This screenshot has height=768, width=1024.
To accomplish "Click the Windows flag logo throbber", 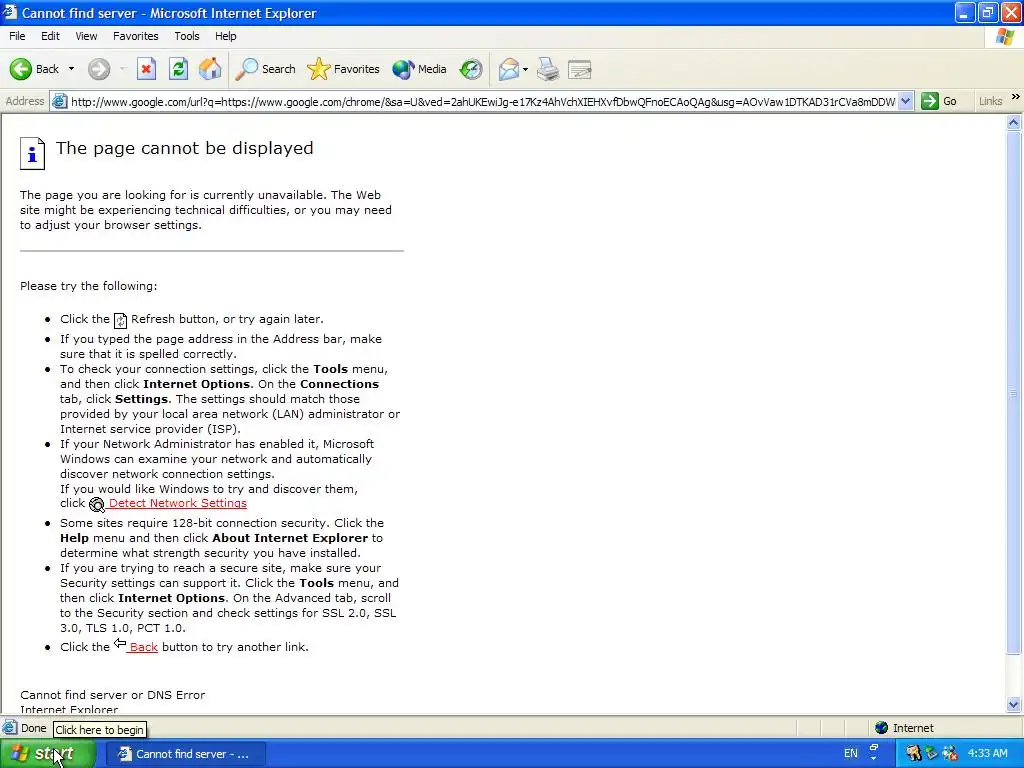I will pyautogui.click(x=1005, y=37).
